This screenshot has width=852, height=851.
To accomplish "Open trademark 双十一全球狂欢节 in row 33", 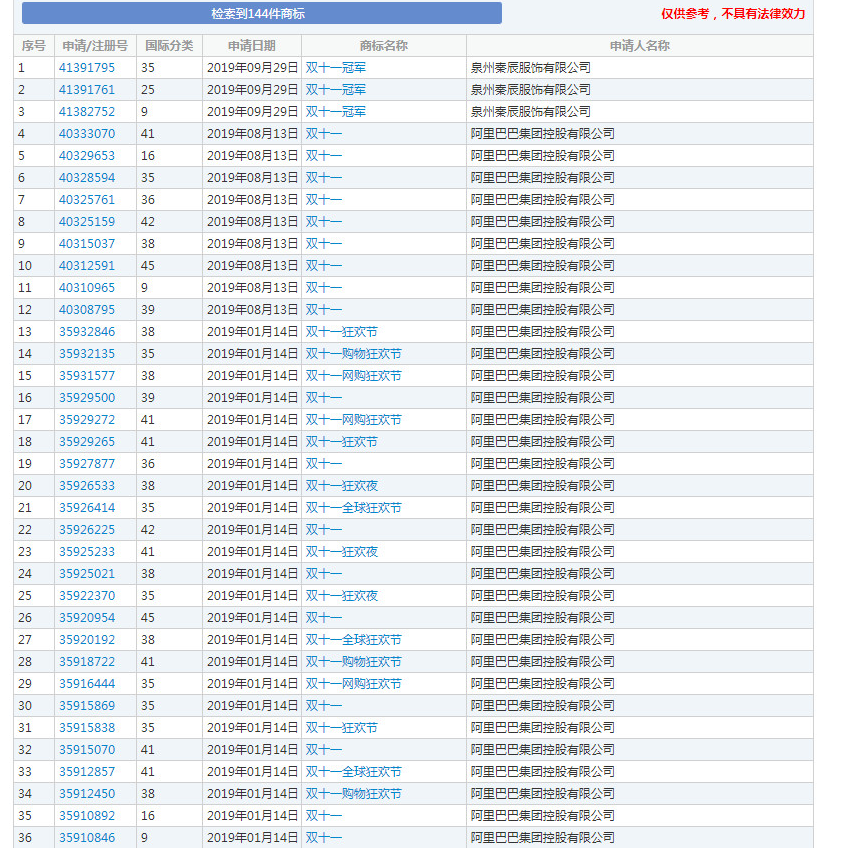I will tap(354, 772).
